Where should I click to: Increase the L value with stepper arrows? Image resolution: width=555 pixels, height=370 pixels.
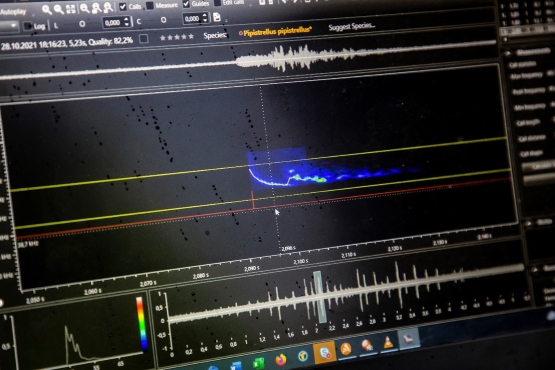point(127,19)
